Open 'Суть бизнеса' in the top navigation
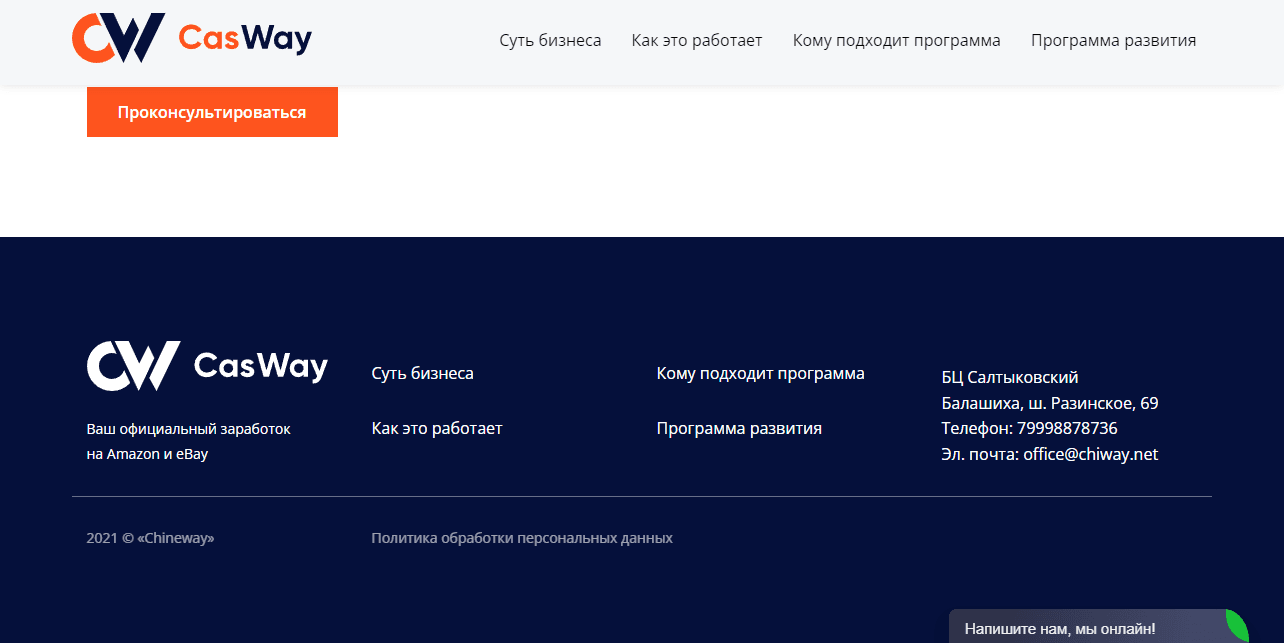Screen dimensions: 1284x643 coord(550,40)
